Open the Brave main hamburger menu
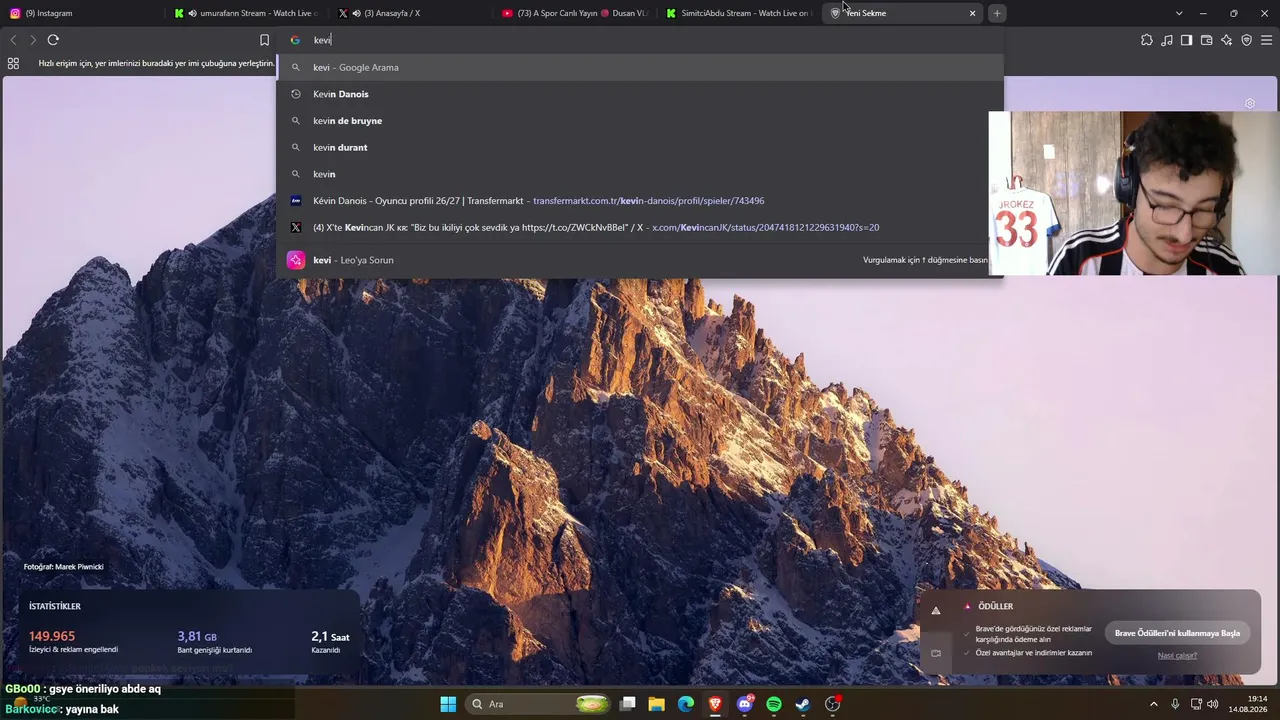Viewport: 1280px width, 720px height. [1267, 40]
